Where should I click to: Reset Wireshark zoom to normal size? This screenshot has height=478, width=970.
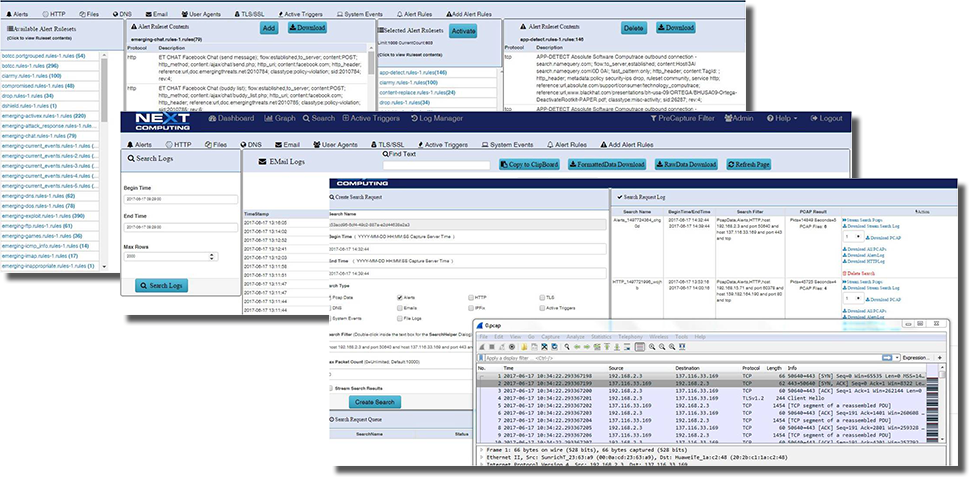pos(672,346)
